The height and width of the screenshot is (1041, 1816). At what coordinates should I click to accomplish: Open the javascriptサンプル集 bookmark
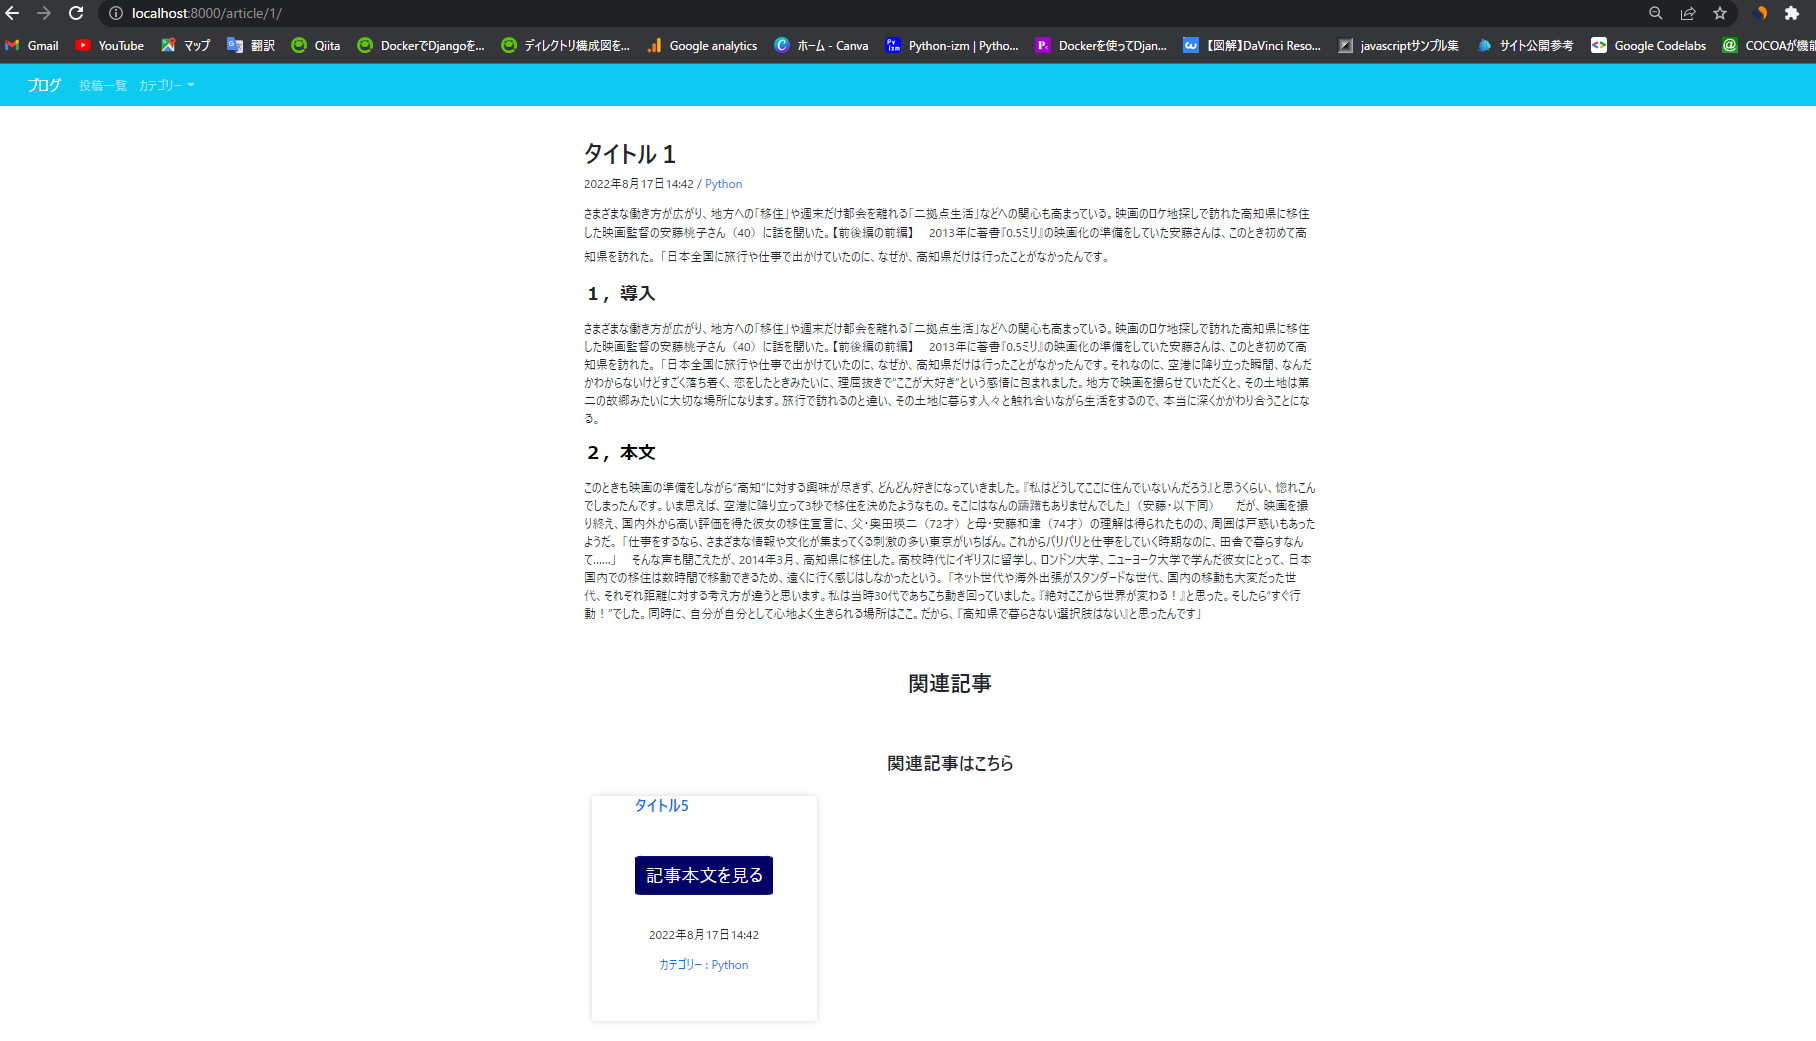pos(1398,45)
